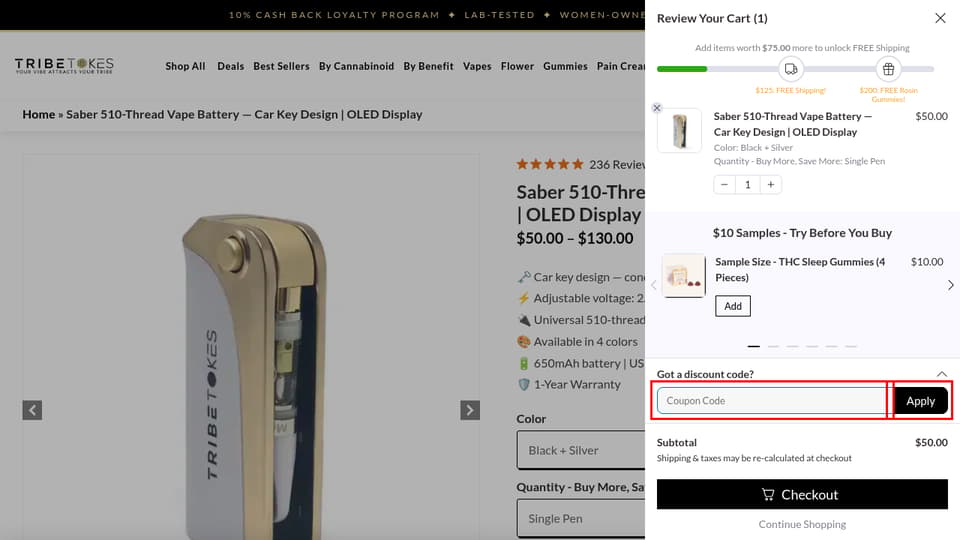The height and width of the screenshot is (540, 960).
Task: Open the Deals menu item
Action: (x=230, y=66)
